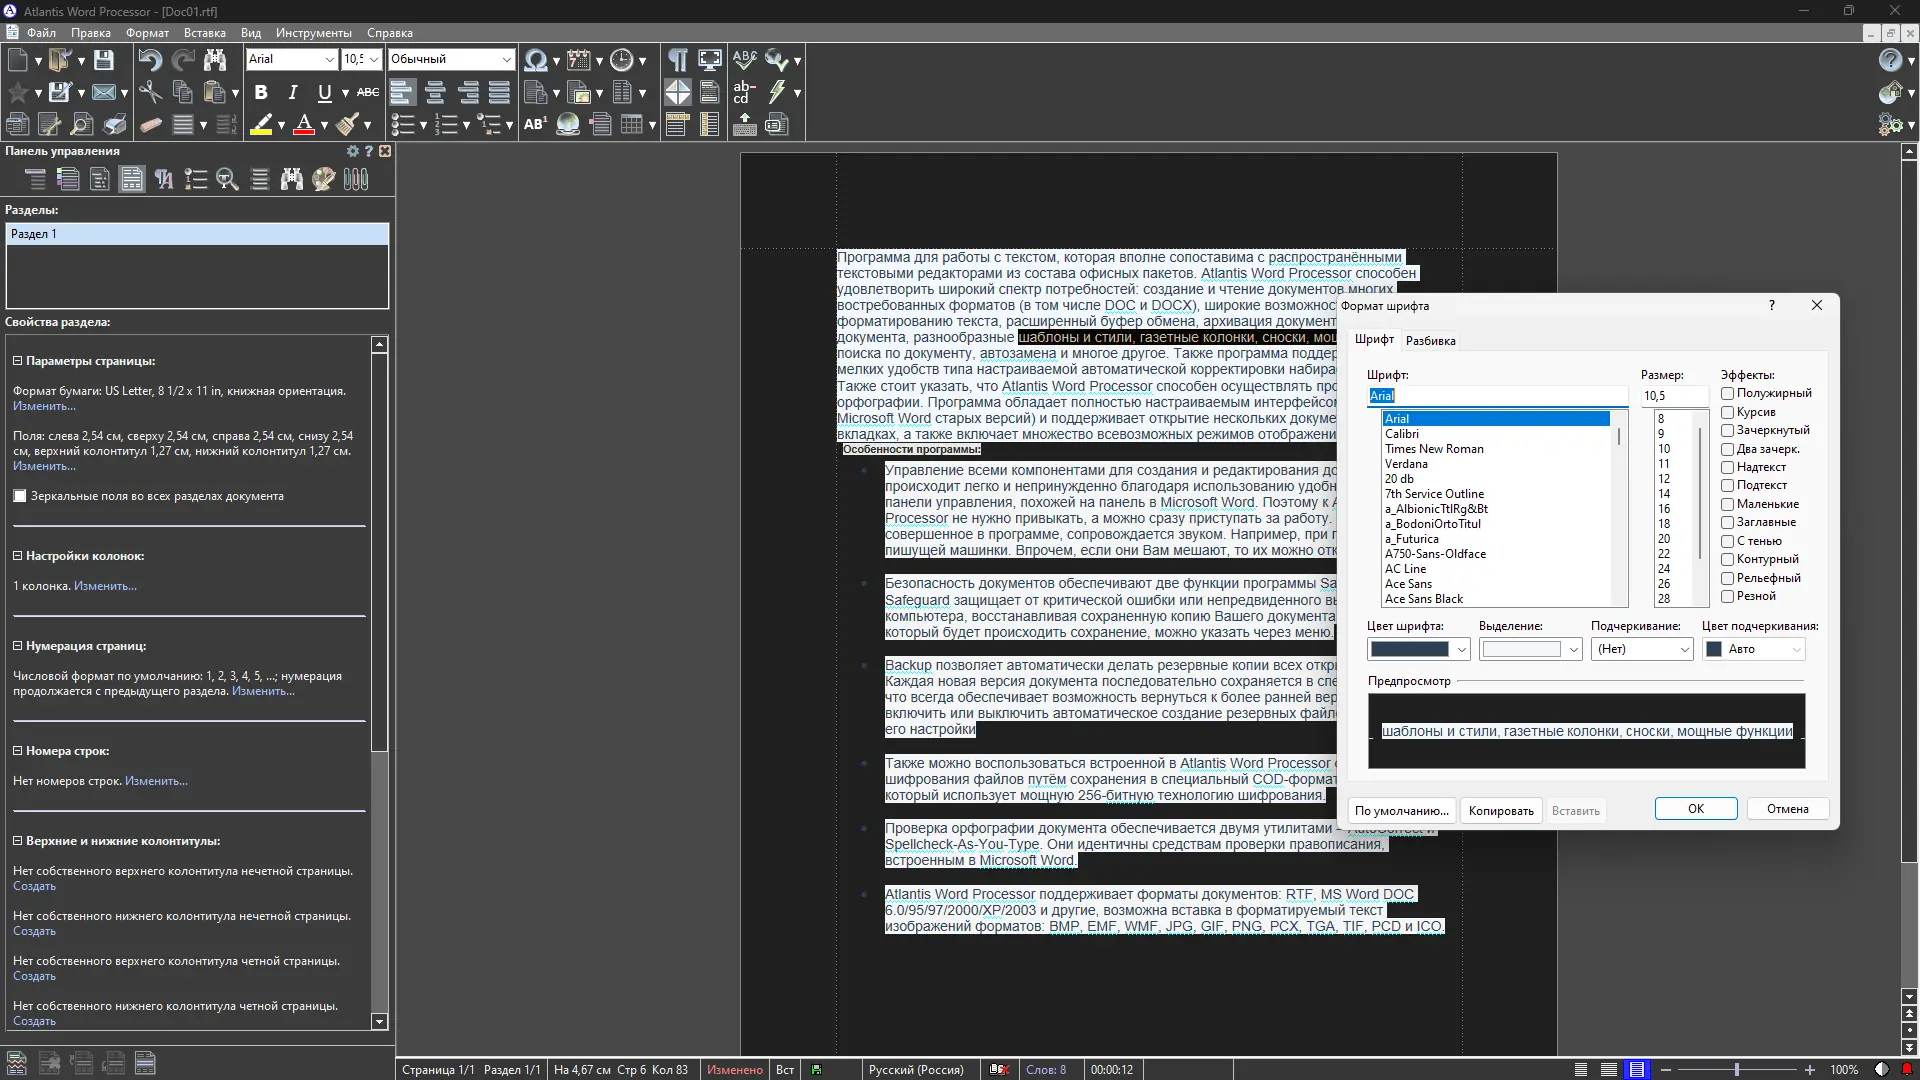Open Find with the binoculars icon
The width and height of the screenshot is (1920, 1080).
(214, 60)
